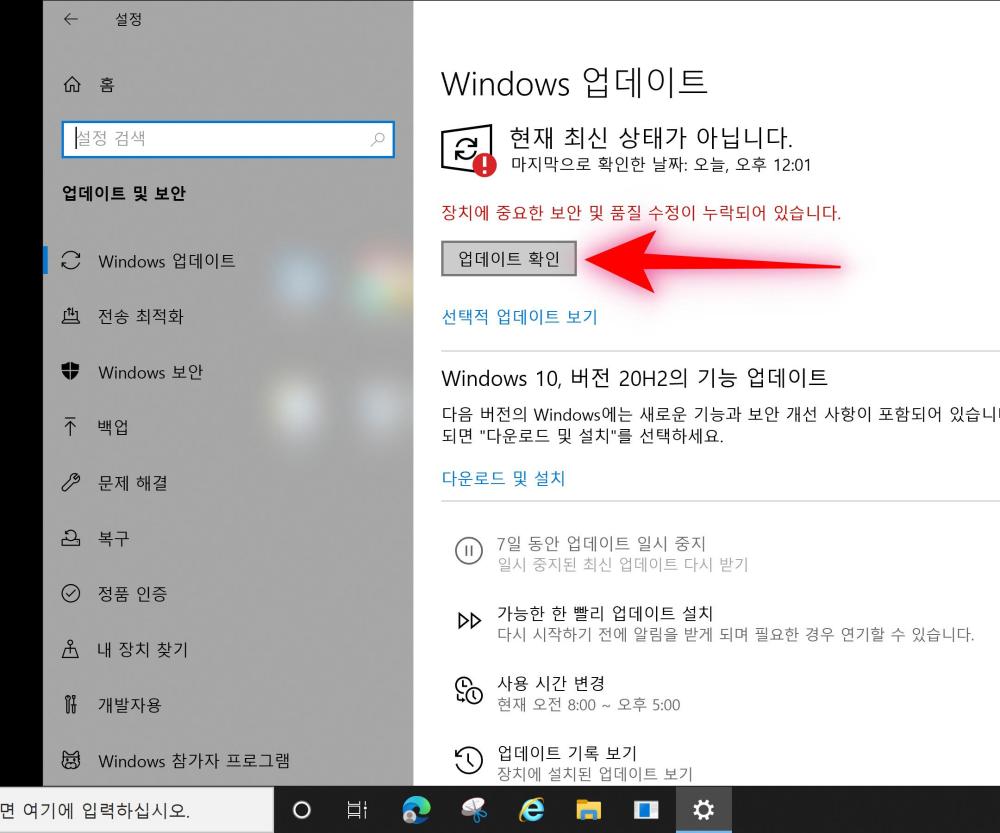Click the 참가자 프로그램 cat icon

pyautogui.click(x=71, y=760)
